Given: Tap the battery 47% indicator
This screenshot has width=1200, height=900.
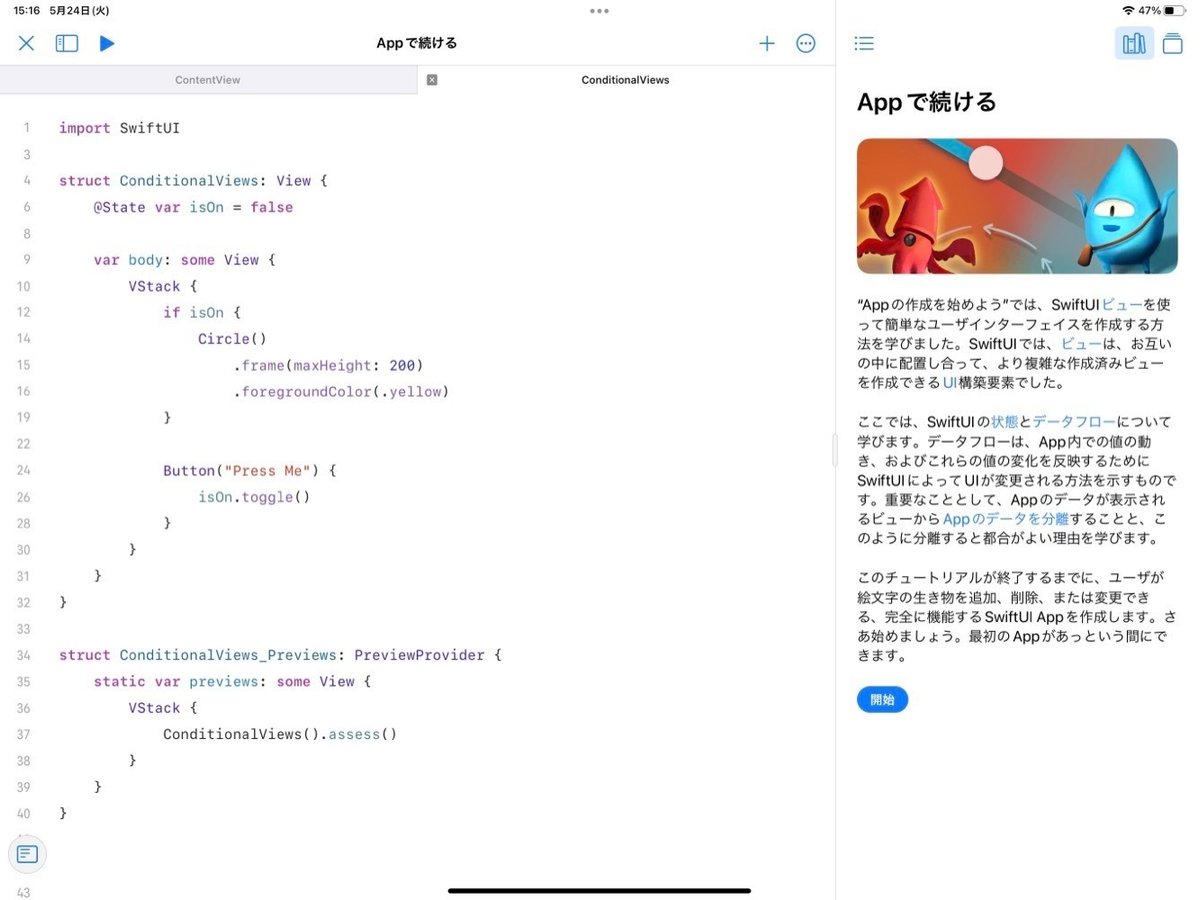Looking at the screenshot, I should coord(1162,10).
